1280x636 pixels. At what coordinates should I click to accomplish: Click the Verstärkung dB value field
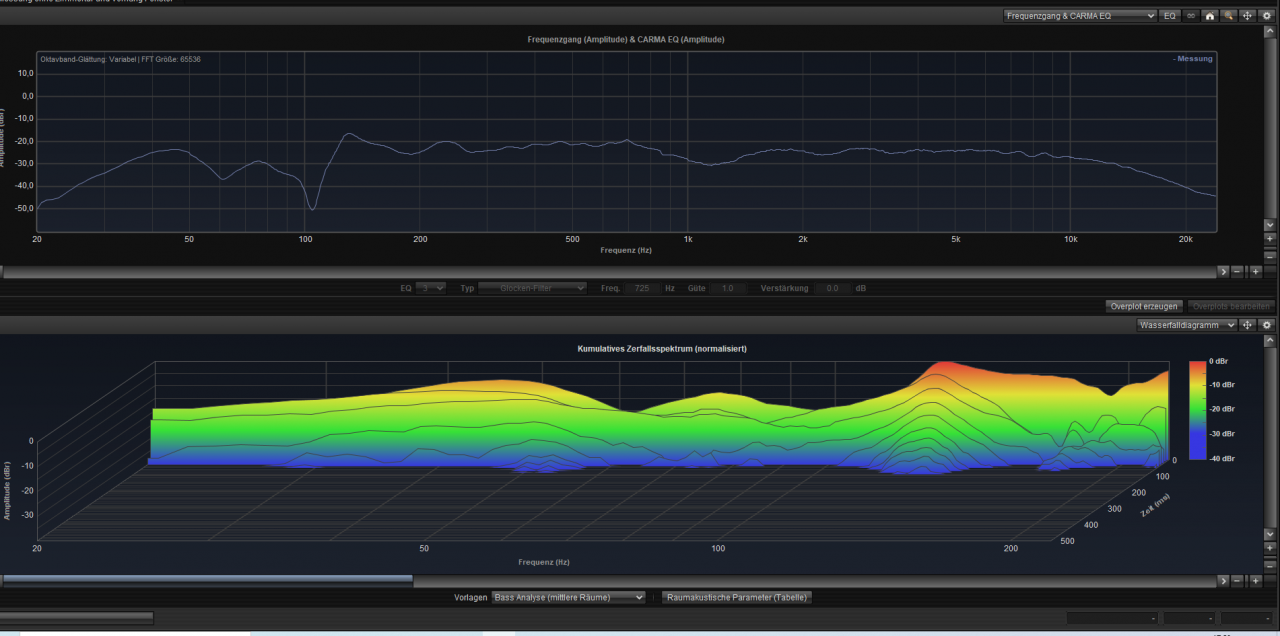[x=831, y=288]
